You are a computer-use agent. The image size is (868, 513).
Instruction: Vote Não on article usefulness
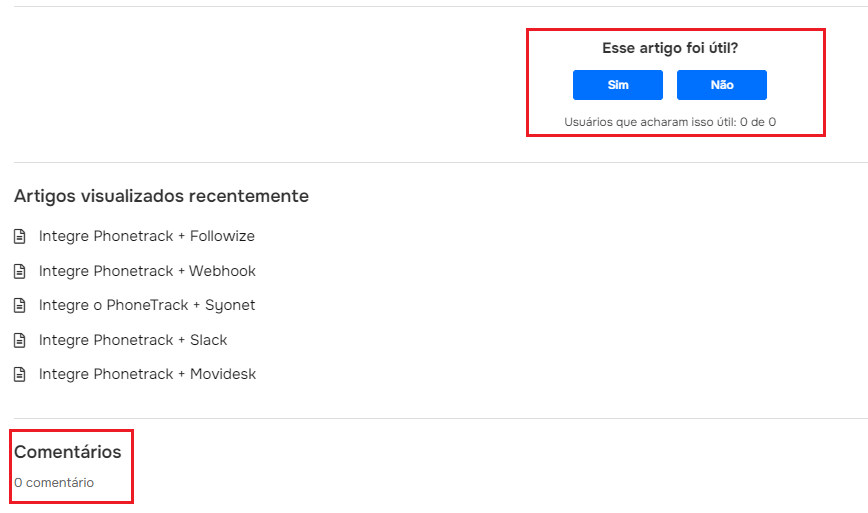[722, 85]
